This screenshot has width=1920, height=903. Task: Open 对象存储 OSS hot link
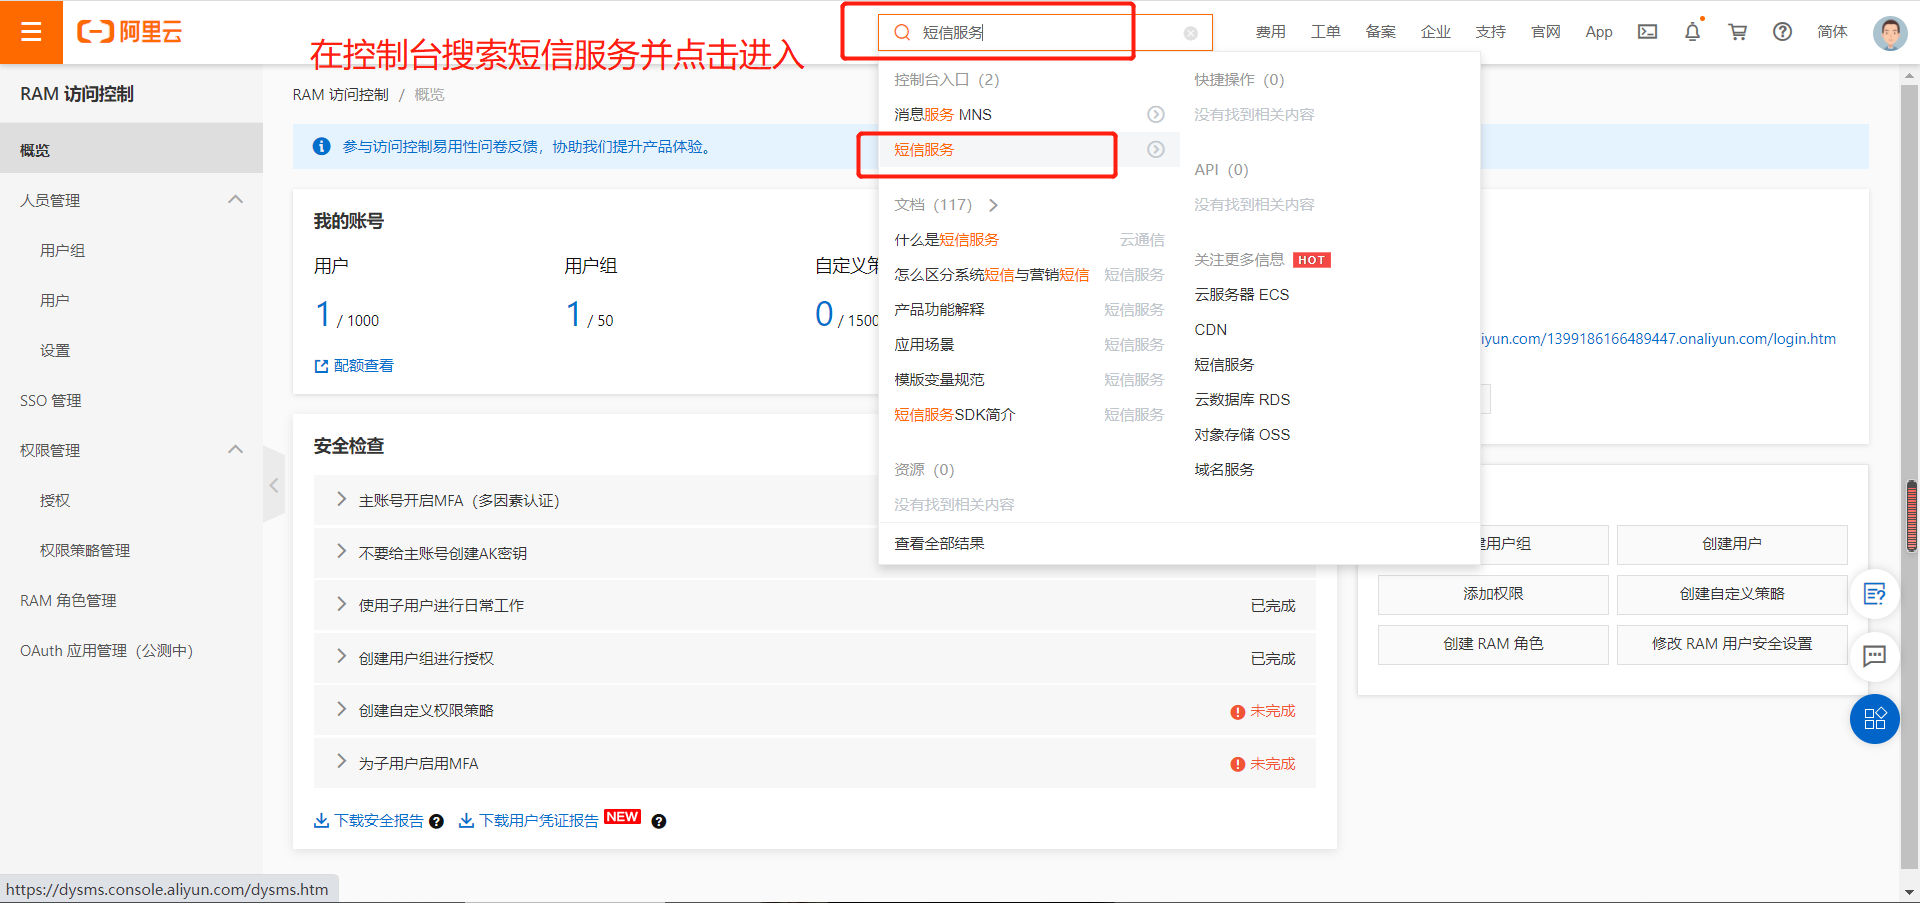coord(1242,435)
